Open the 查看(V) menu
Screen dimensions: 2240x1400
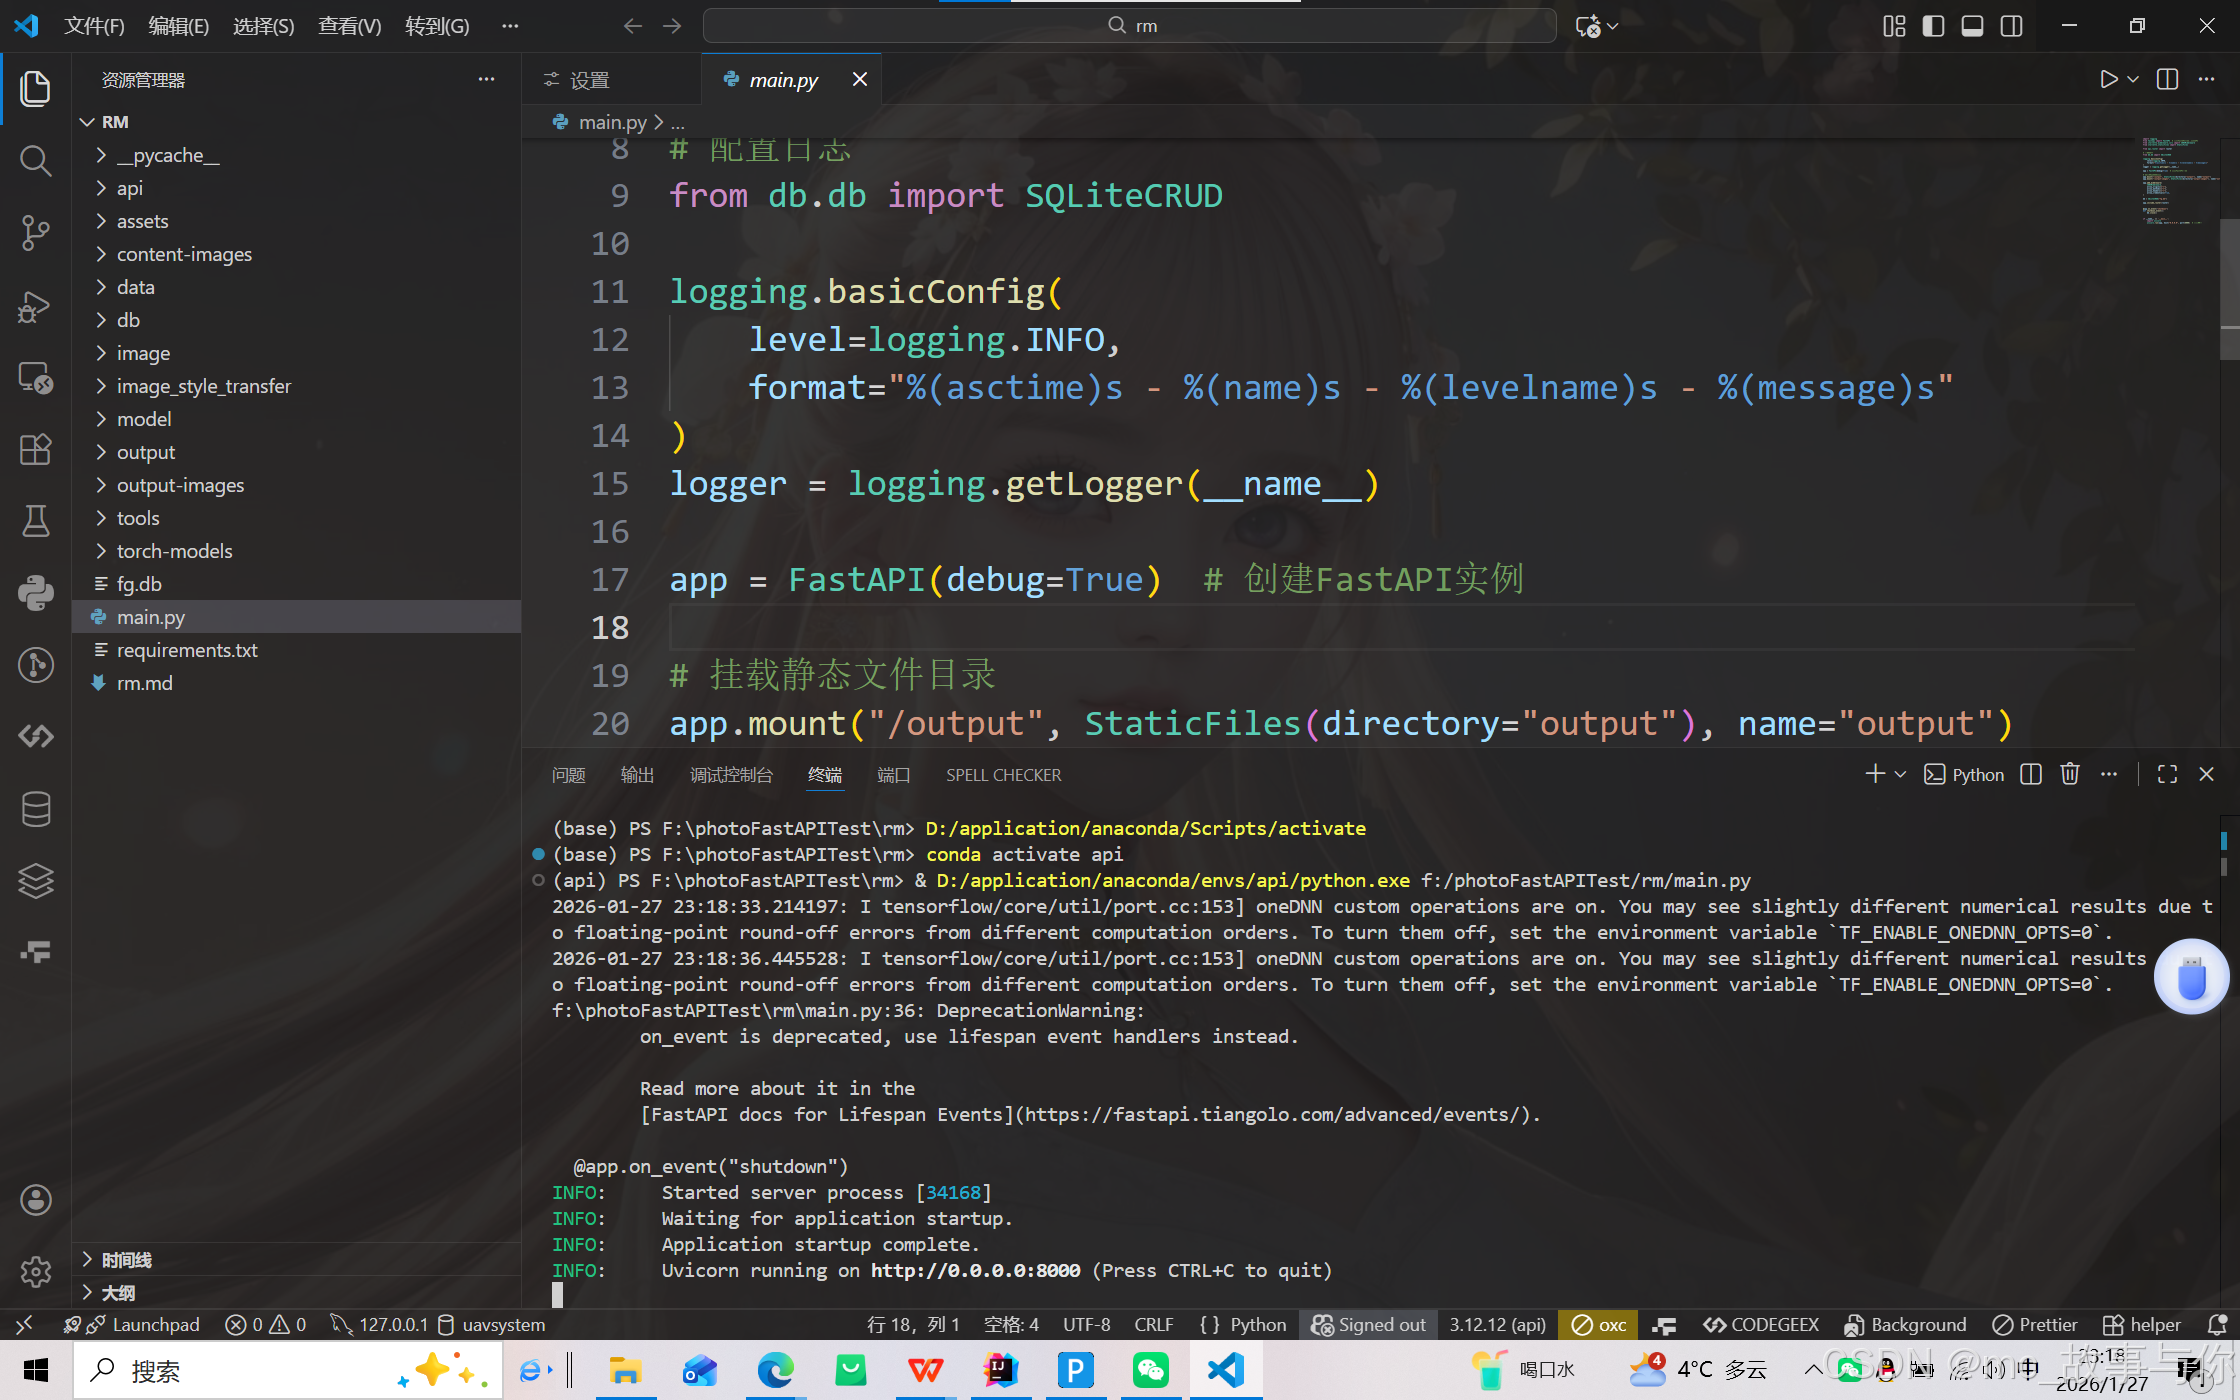coord(349,26)
